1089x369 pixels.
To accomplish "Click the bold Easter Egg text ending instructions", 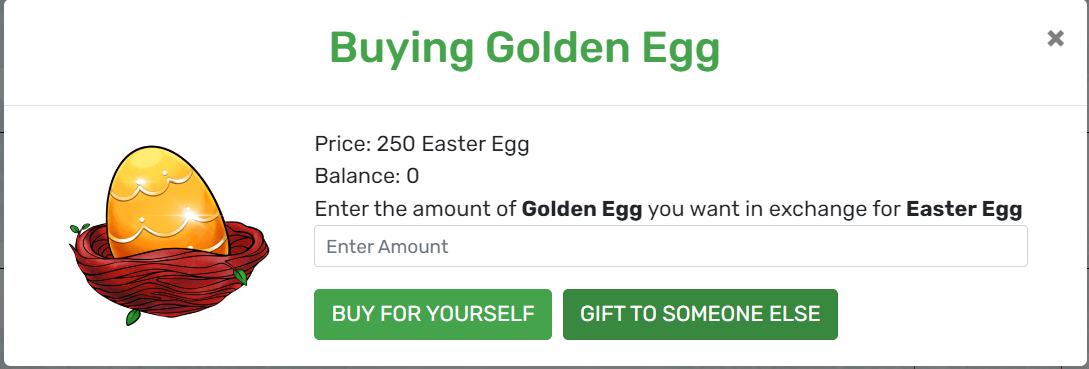I will [964, 209].
